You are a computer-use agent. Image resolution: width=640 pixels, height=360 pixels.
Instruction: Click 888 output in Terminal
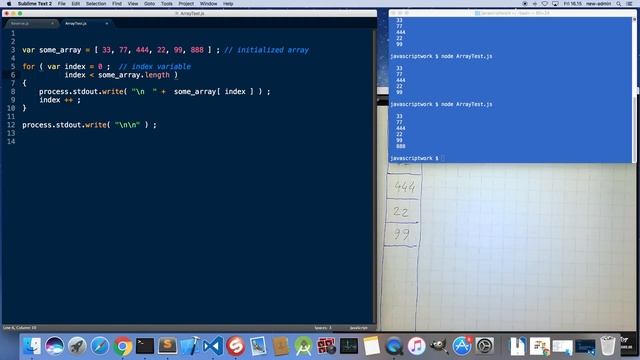(x=400, y=146)
